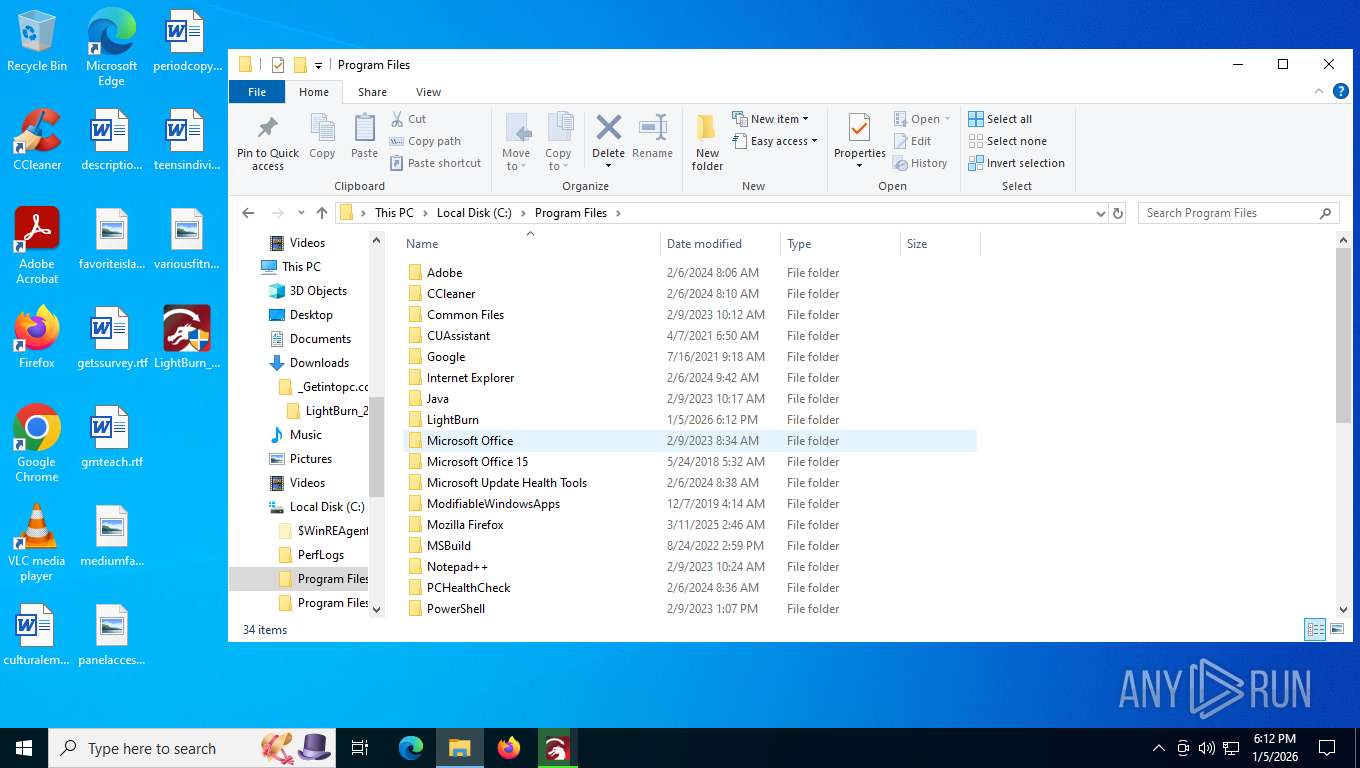The height and width of the screenshot is (768, 1360).
Task: Open the Help question mark icon
Action: 1341,91
